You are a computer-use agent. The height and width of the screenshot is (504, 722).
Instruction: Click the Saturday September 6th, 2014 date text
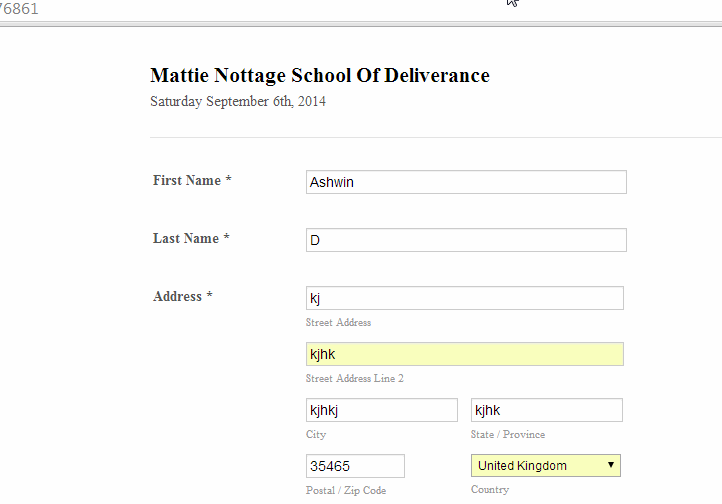237,102
